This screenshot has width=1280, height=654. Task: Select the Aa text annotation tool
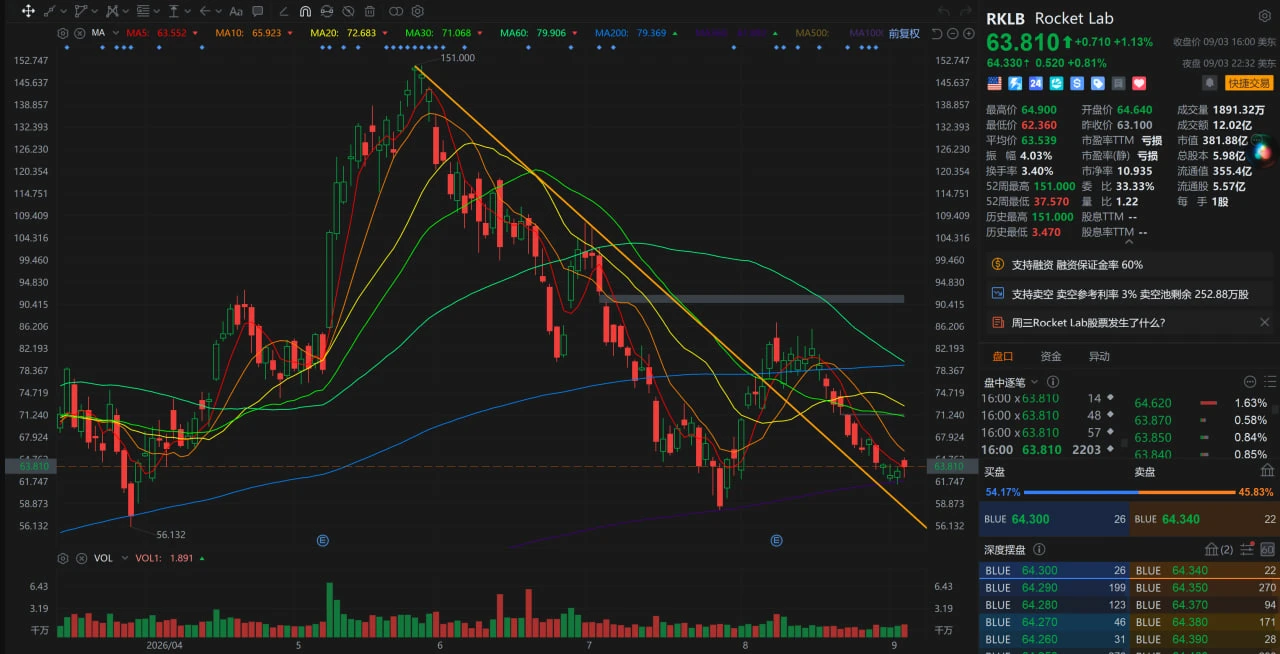[236, 11]
